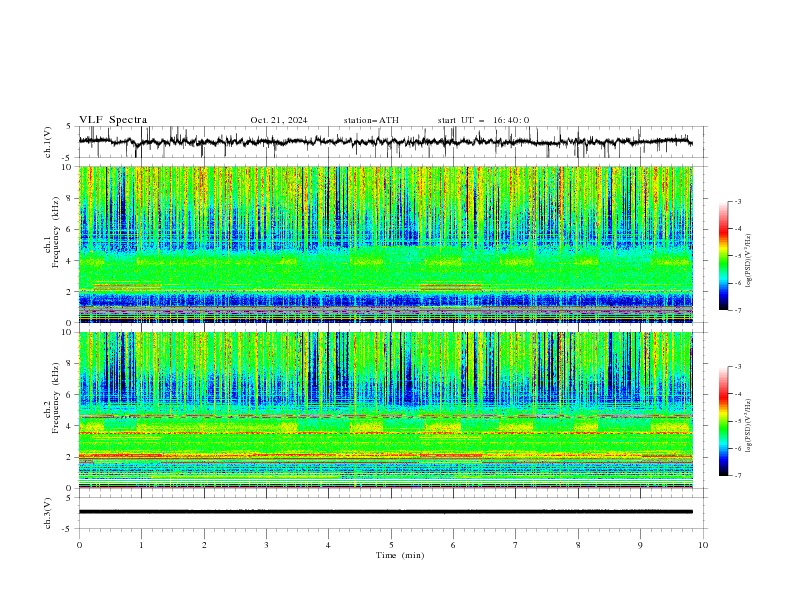The width and height of the screenshot is (792, 612).
Task: Click time axis tick label "4"
Action: point(328,545)
